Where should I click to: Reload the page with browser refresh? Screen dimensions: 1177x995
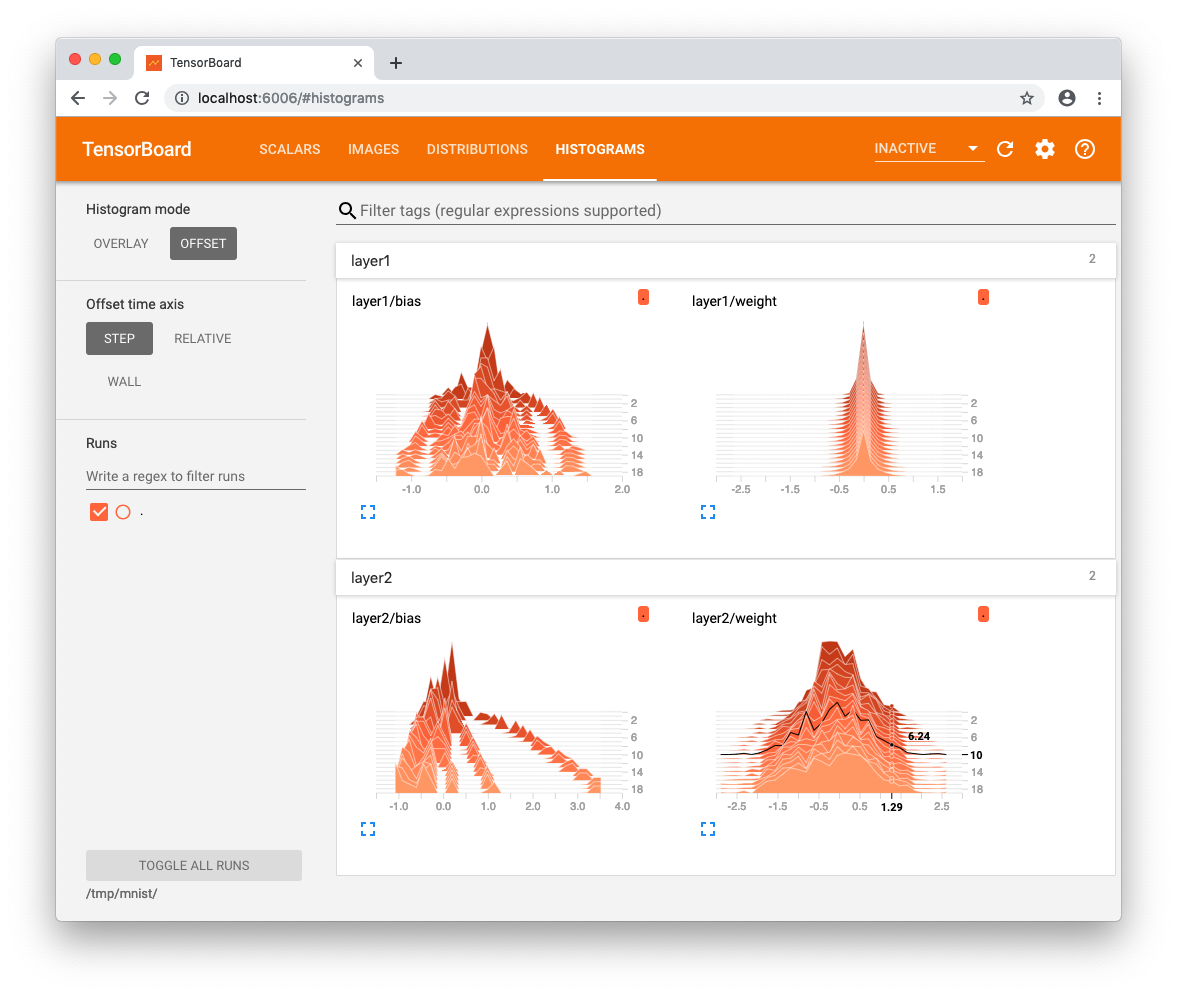[x=142, y=98]
